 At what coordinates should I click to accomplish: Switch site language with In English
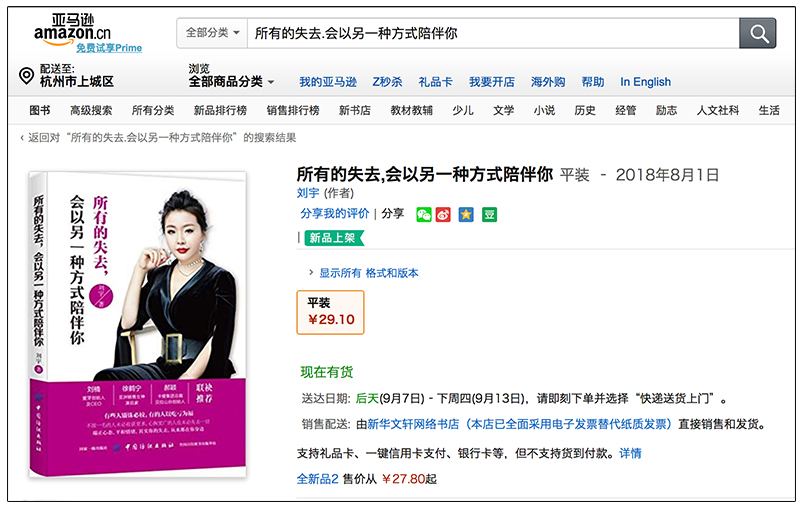[645, 82]
